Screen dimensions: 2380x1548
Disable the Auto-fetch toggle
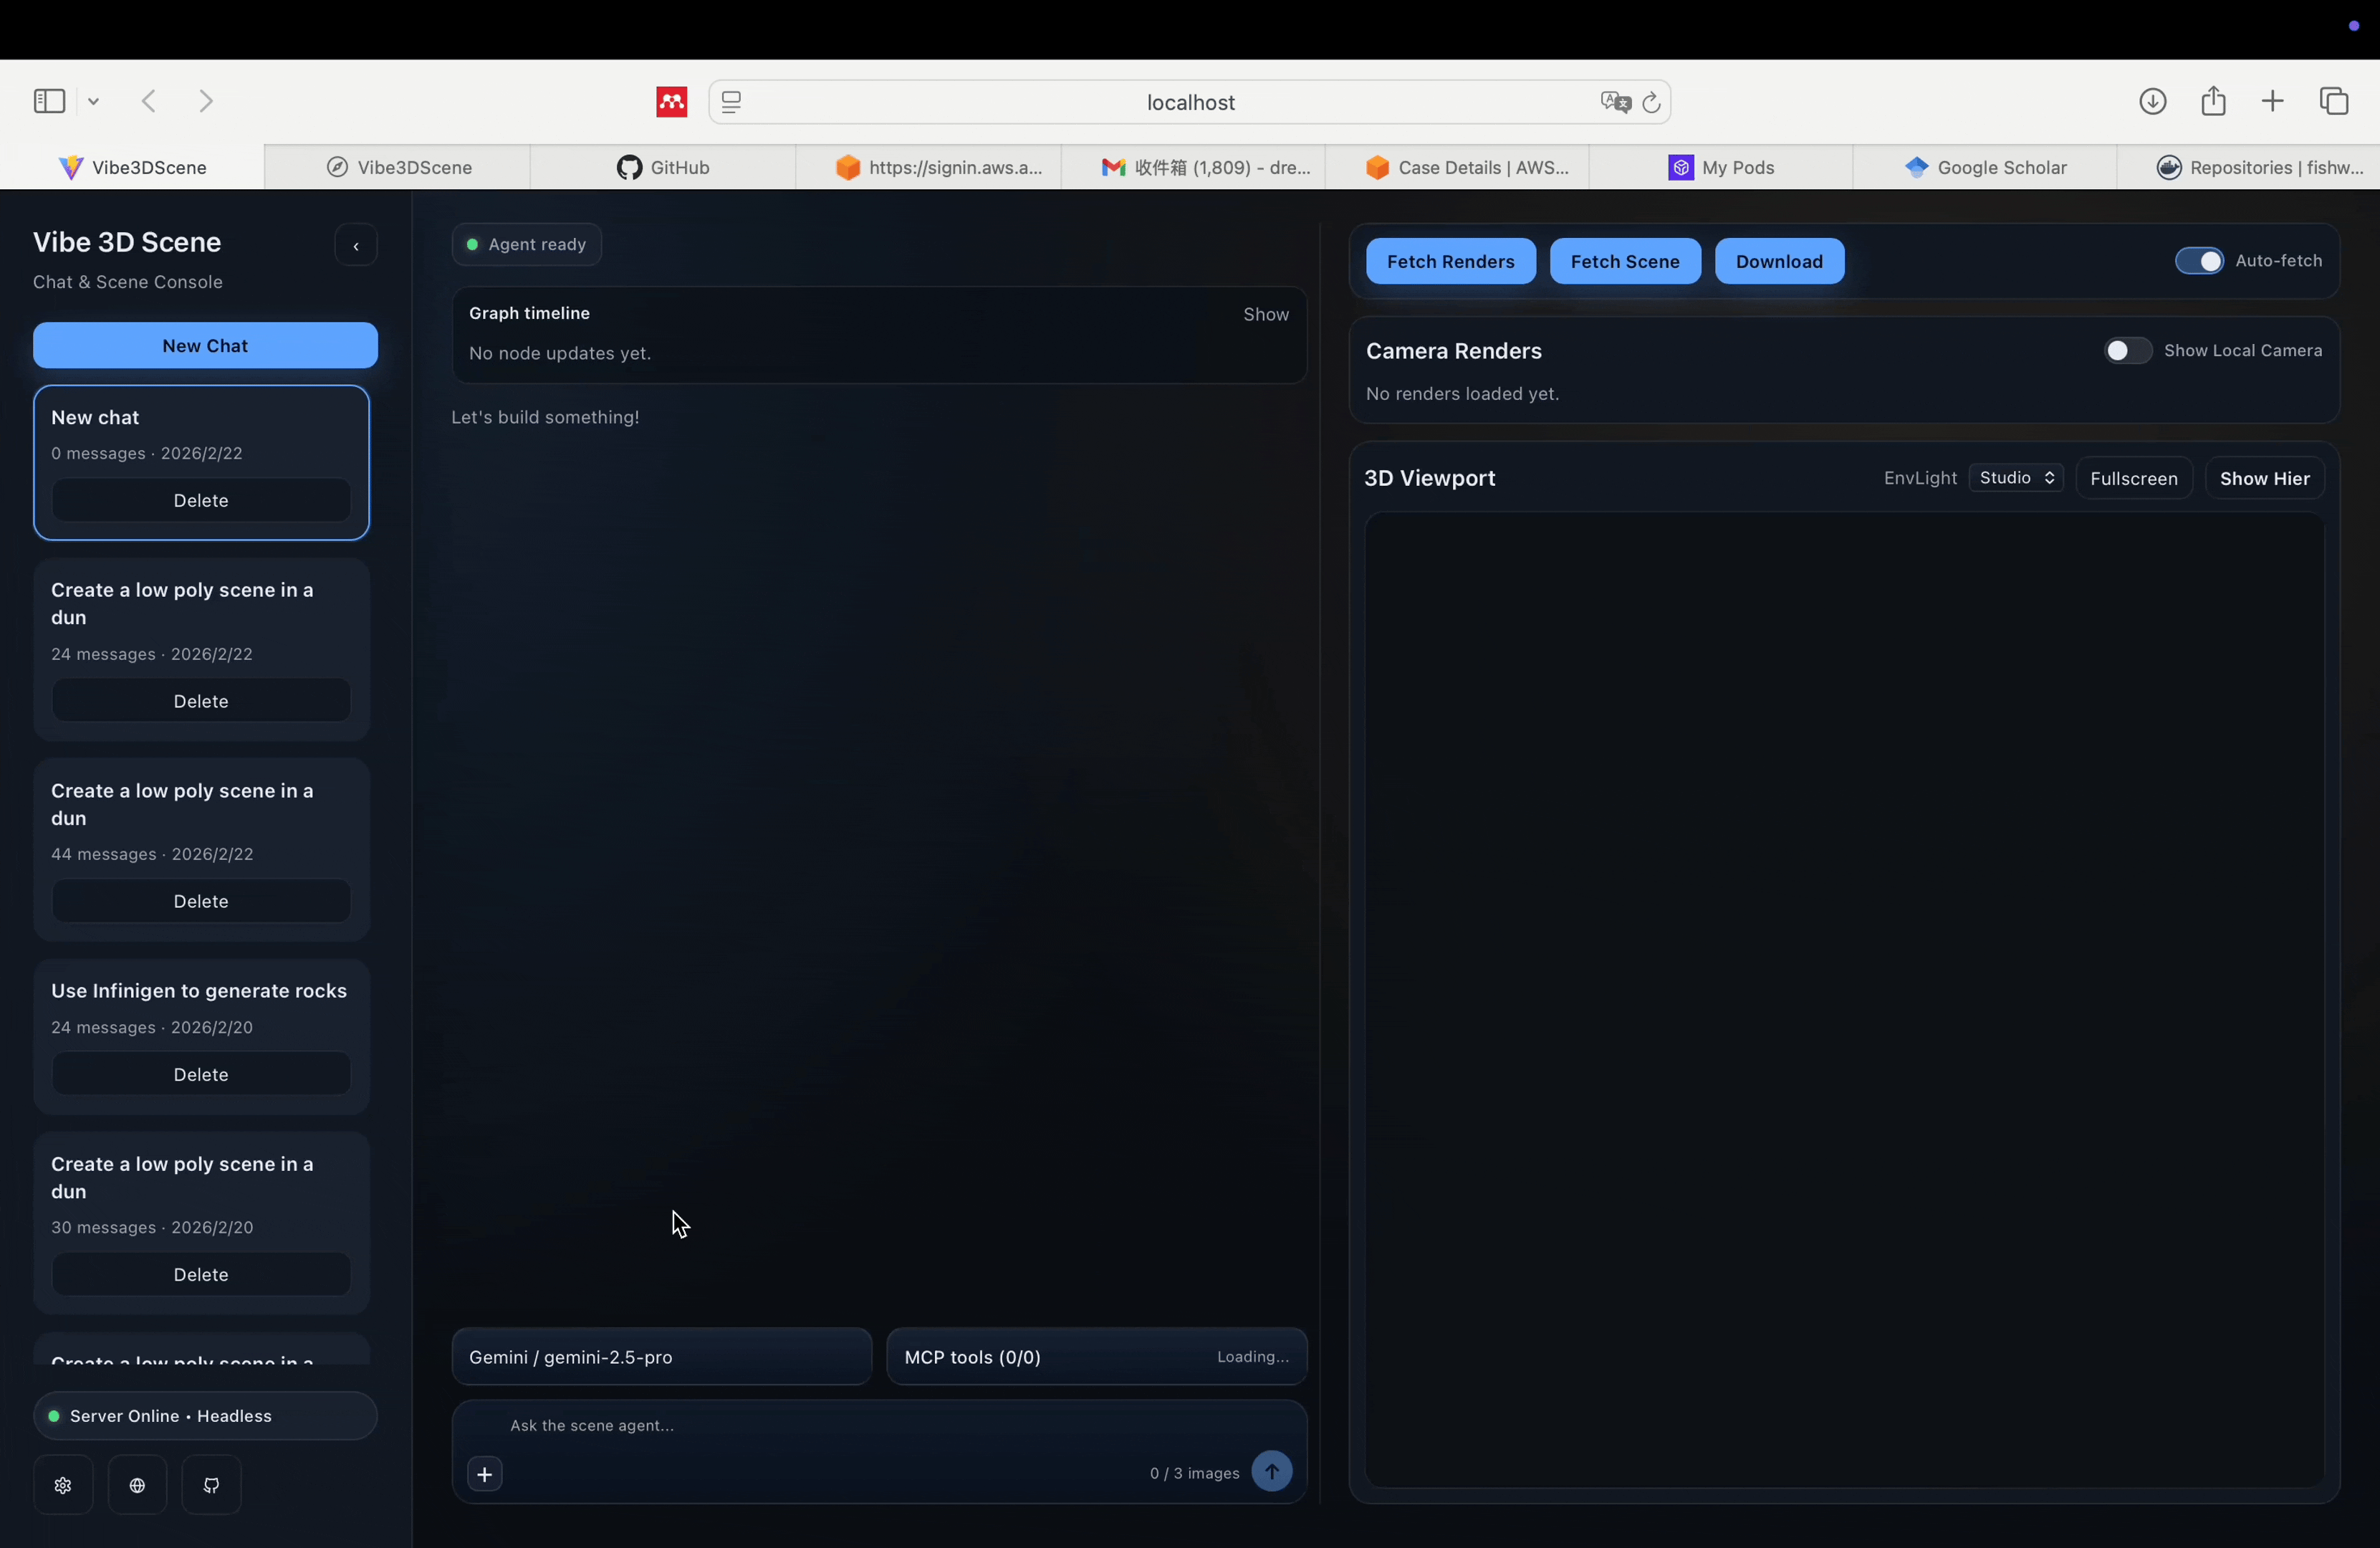(2197, 261)
